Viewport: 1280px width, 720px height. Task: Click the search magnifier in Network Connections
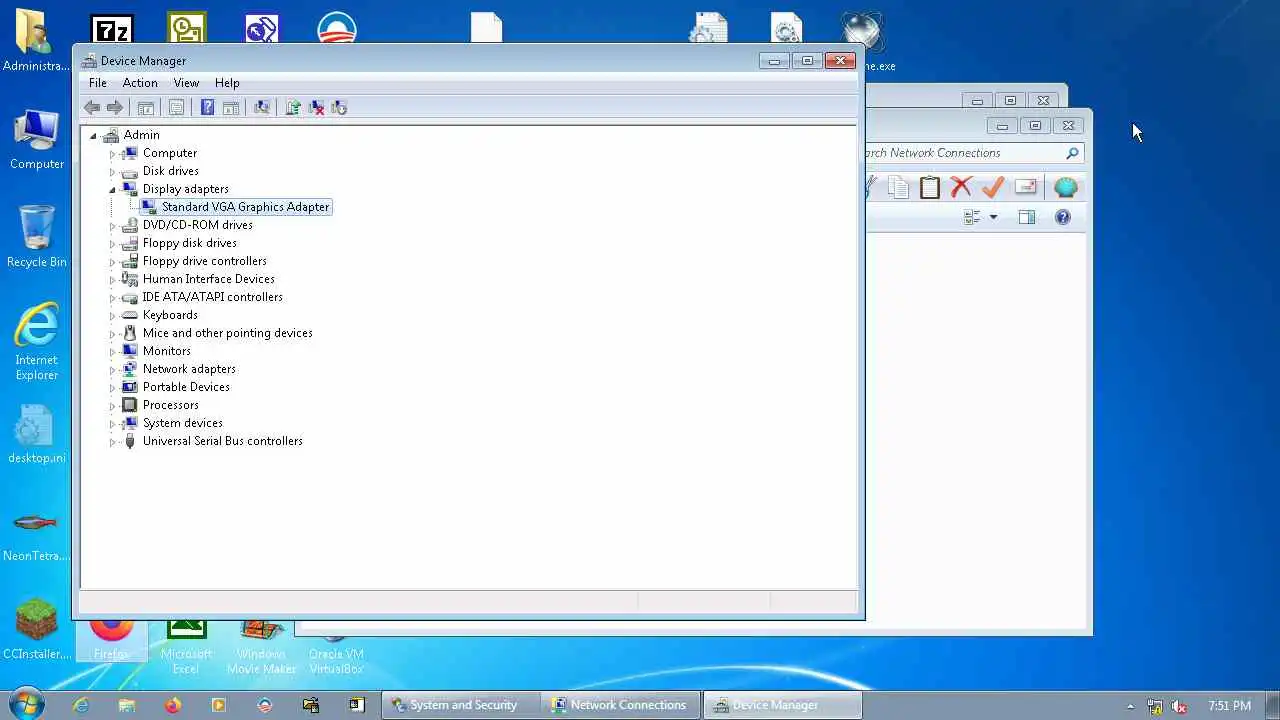1072,153
